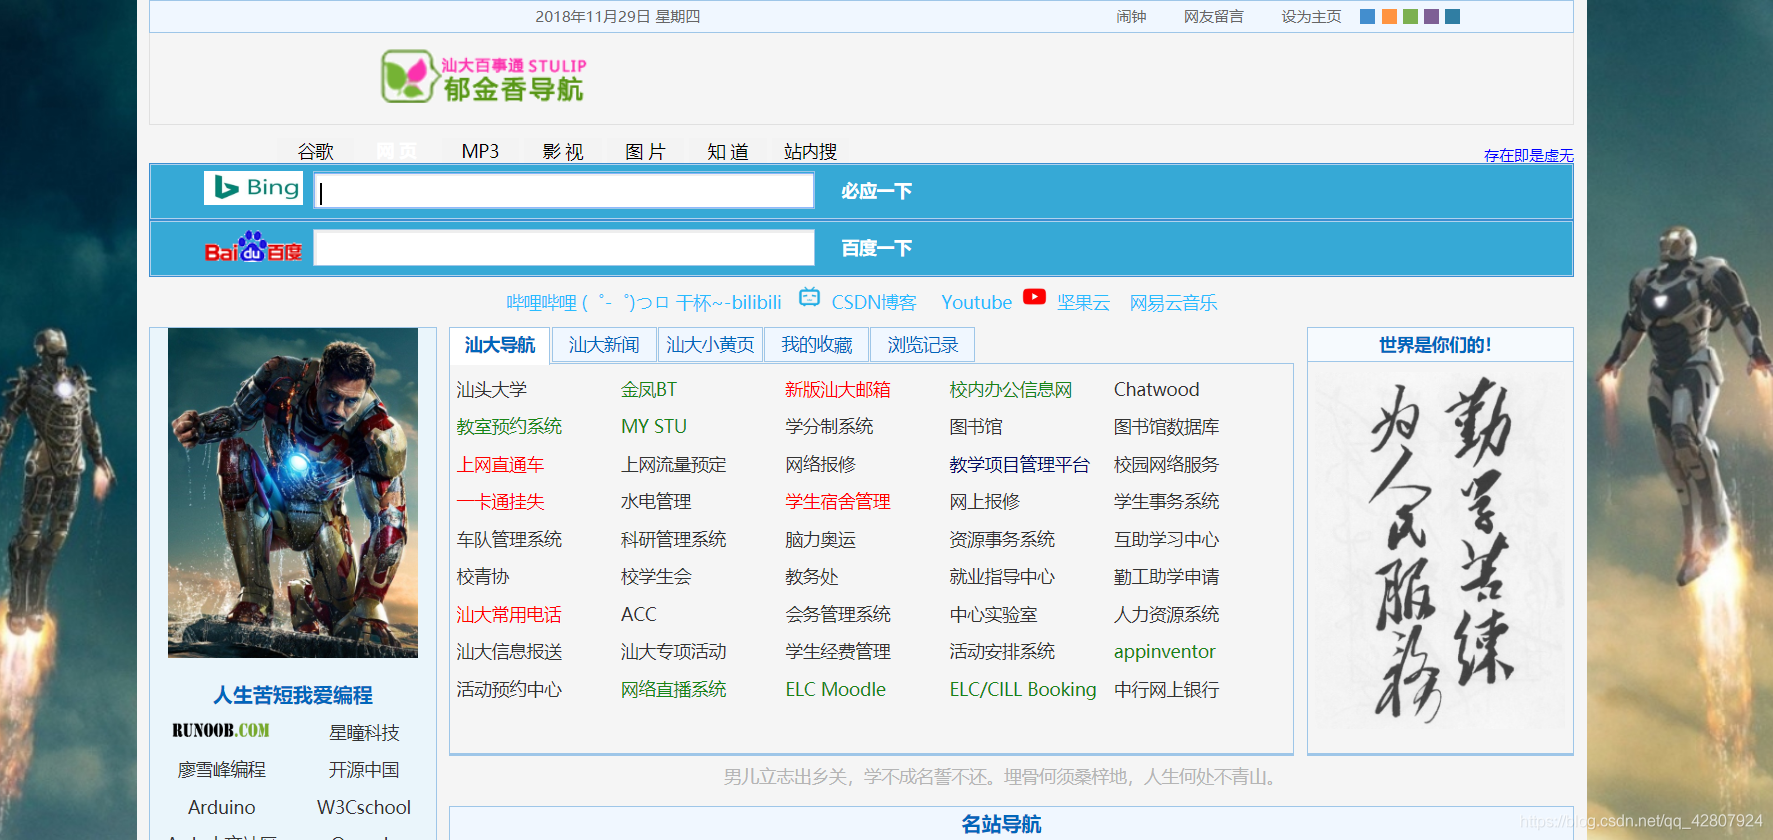The width and height of the screenshot is (1773, 840).
Task: Open the 一卡通挂失 link
Action: (500, 501)
